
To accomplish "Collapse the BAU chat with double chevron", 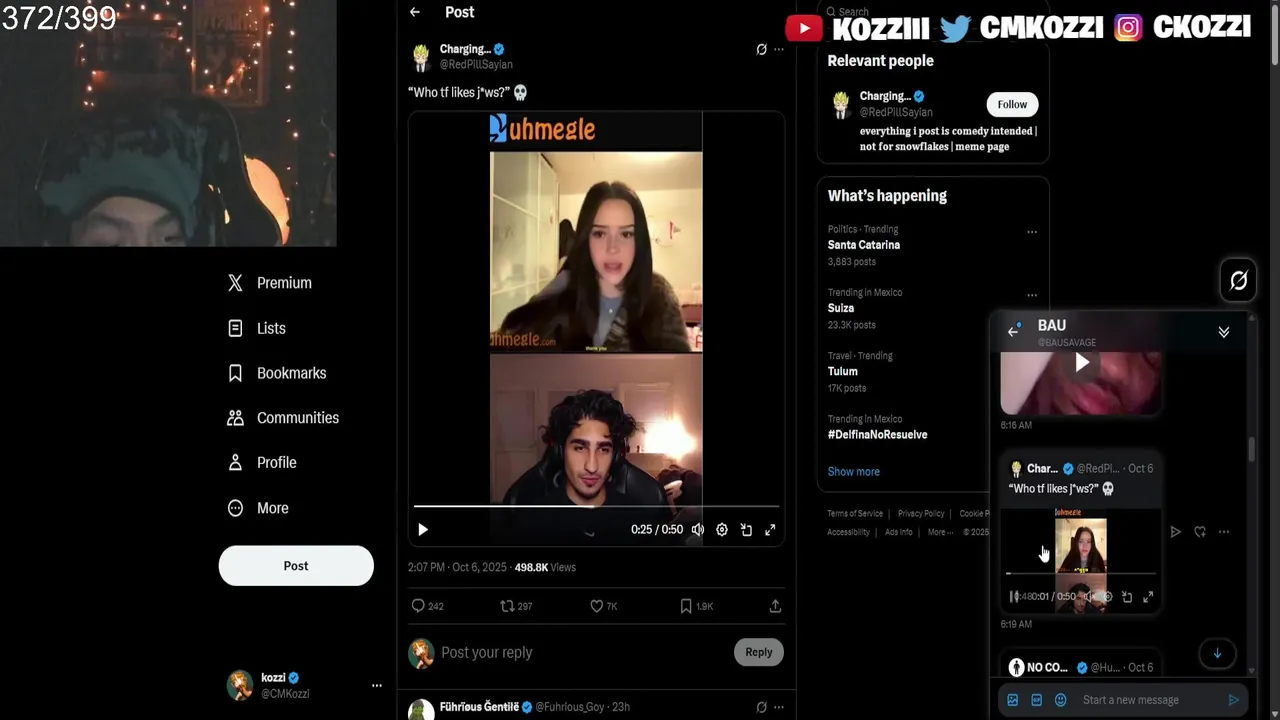I will [1224, 332].
